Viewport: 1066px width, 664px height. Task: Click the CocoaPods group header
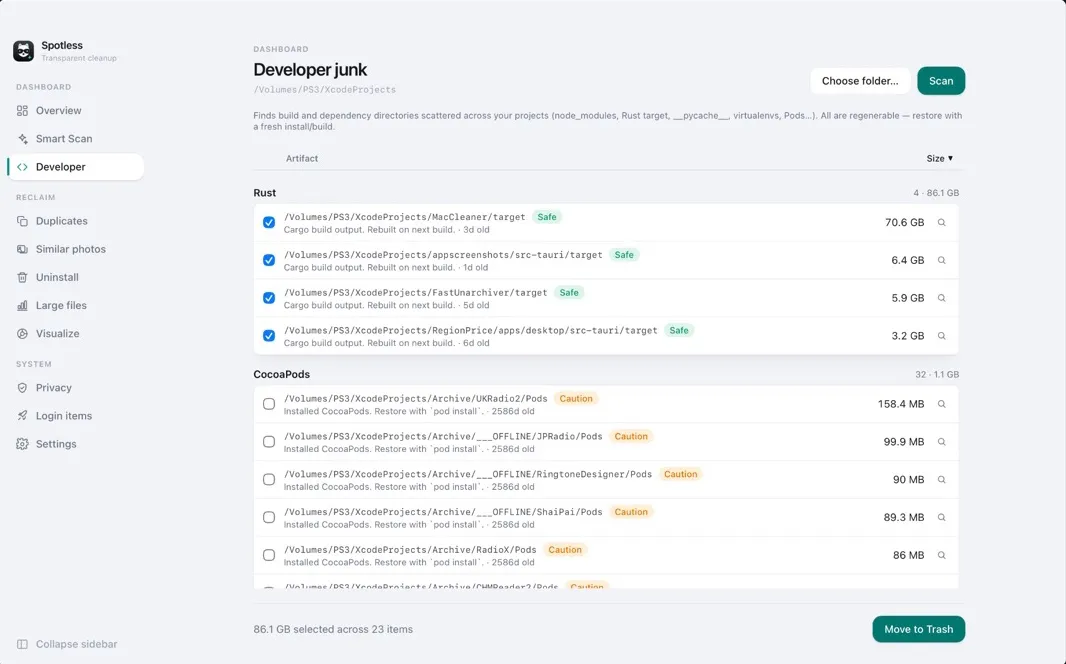click(281, 374)
